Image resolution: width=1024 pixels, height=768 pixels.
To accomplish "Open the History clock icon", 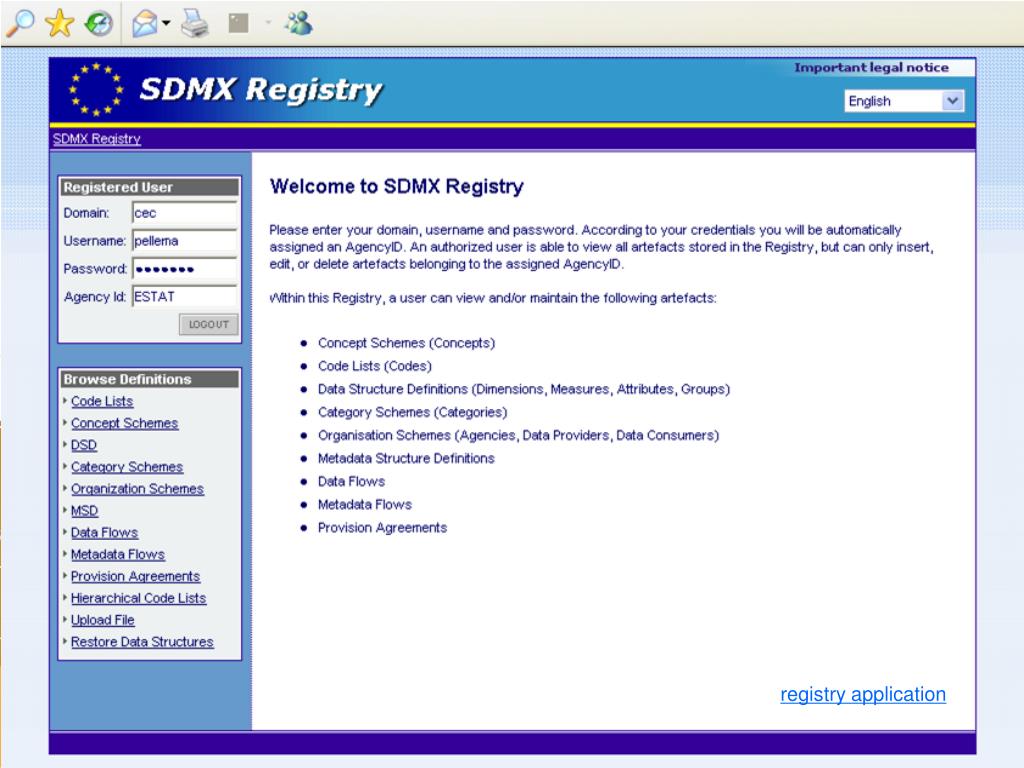I will click(99, 24).
